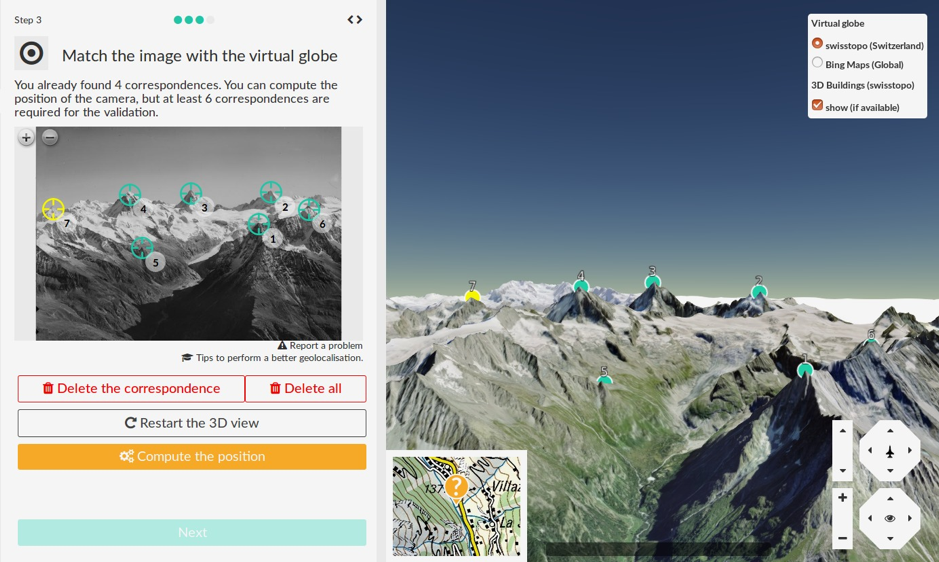Select Bing Maps (Global) globe option
This screenshot has height=562, width=939.
pyautogui.click(x=817, y=62)
